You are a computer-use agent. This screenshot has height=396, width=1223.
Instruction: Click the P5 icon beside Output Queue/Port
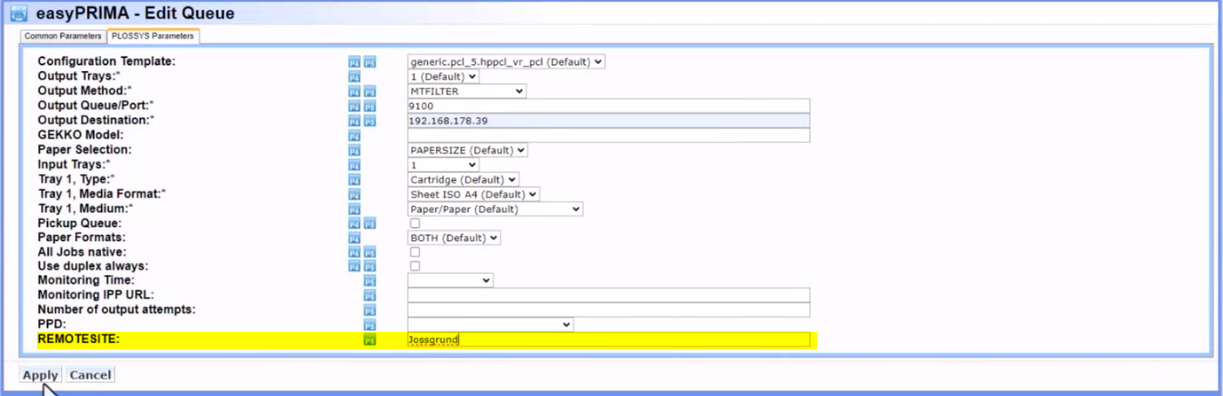coord(370,106)
